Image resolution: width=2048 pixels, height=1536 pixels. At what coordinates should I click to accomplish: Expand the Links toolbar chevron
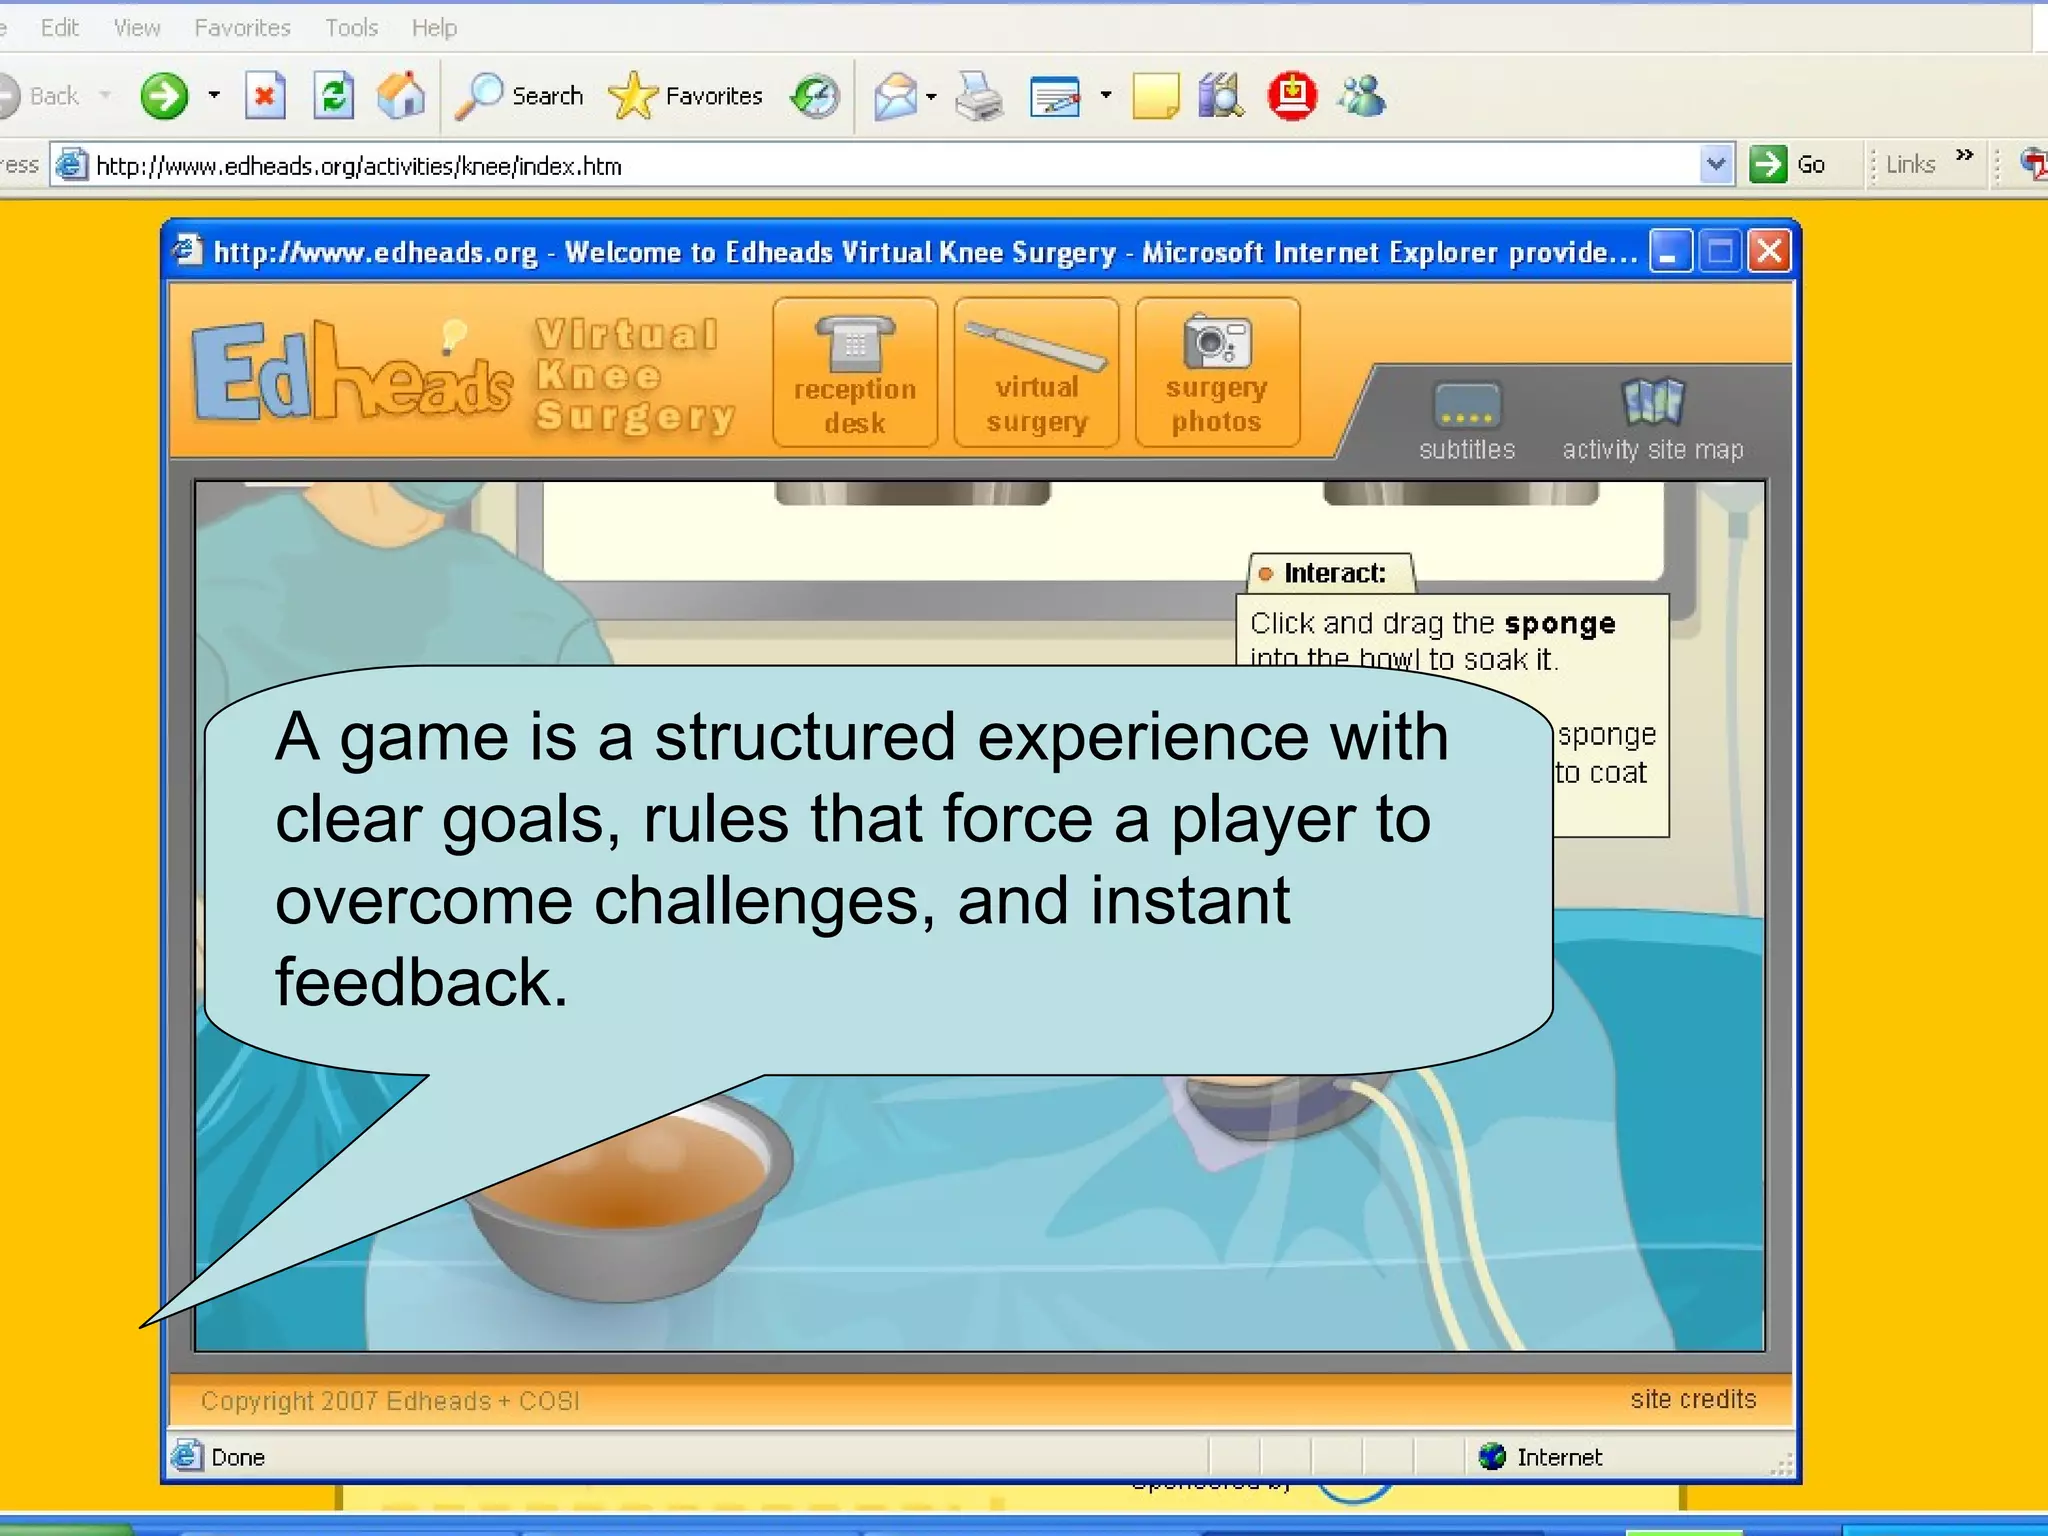[x=1964, y=155]
